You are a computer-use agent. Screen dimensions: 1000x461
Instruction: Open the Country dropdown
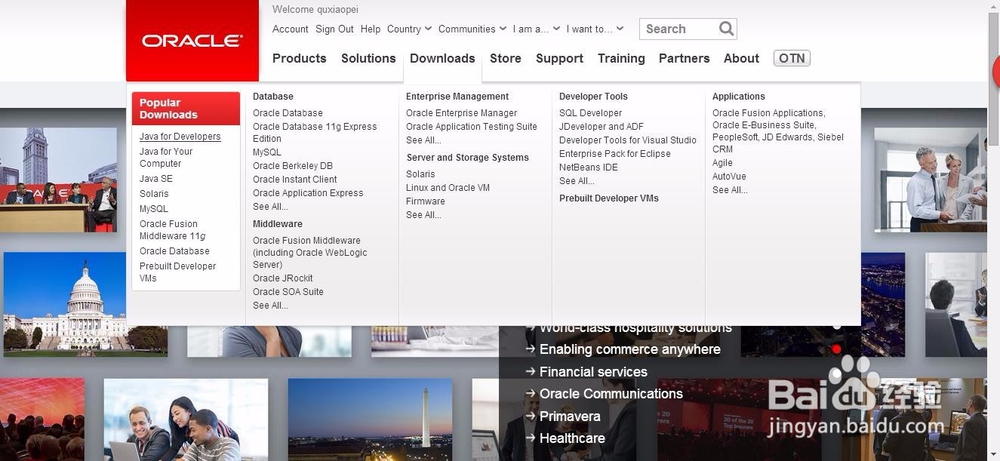pyautogui.click(x=409, y=29)
